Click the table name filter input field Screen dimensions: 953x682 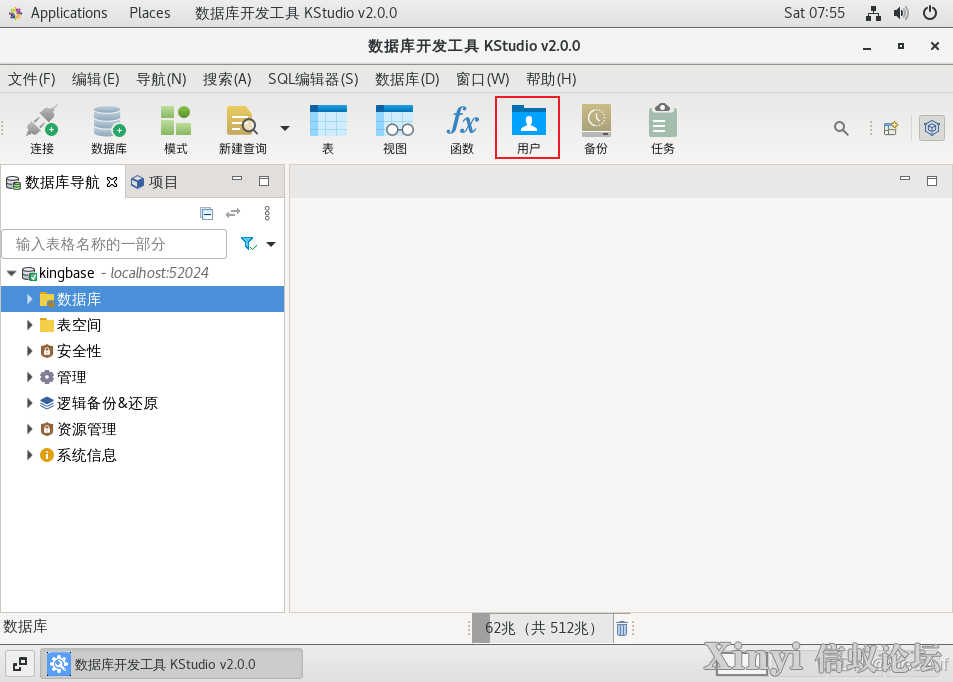coord(114,244)
